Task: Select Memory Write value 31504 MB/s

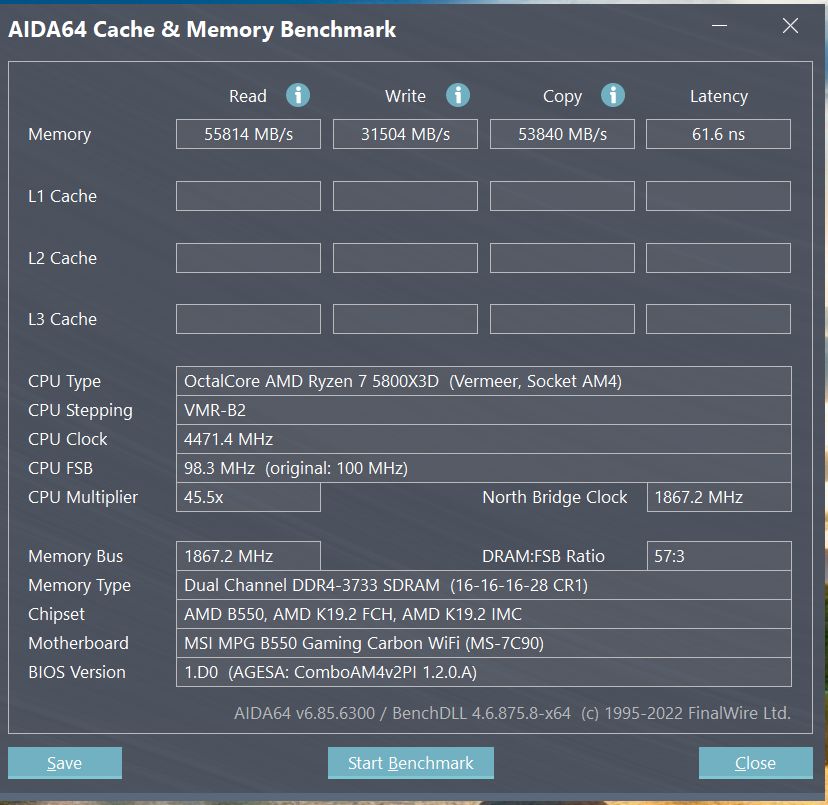Action: pyautogui.click(x=406, y=134)
